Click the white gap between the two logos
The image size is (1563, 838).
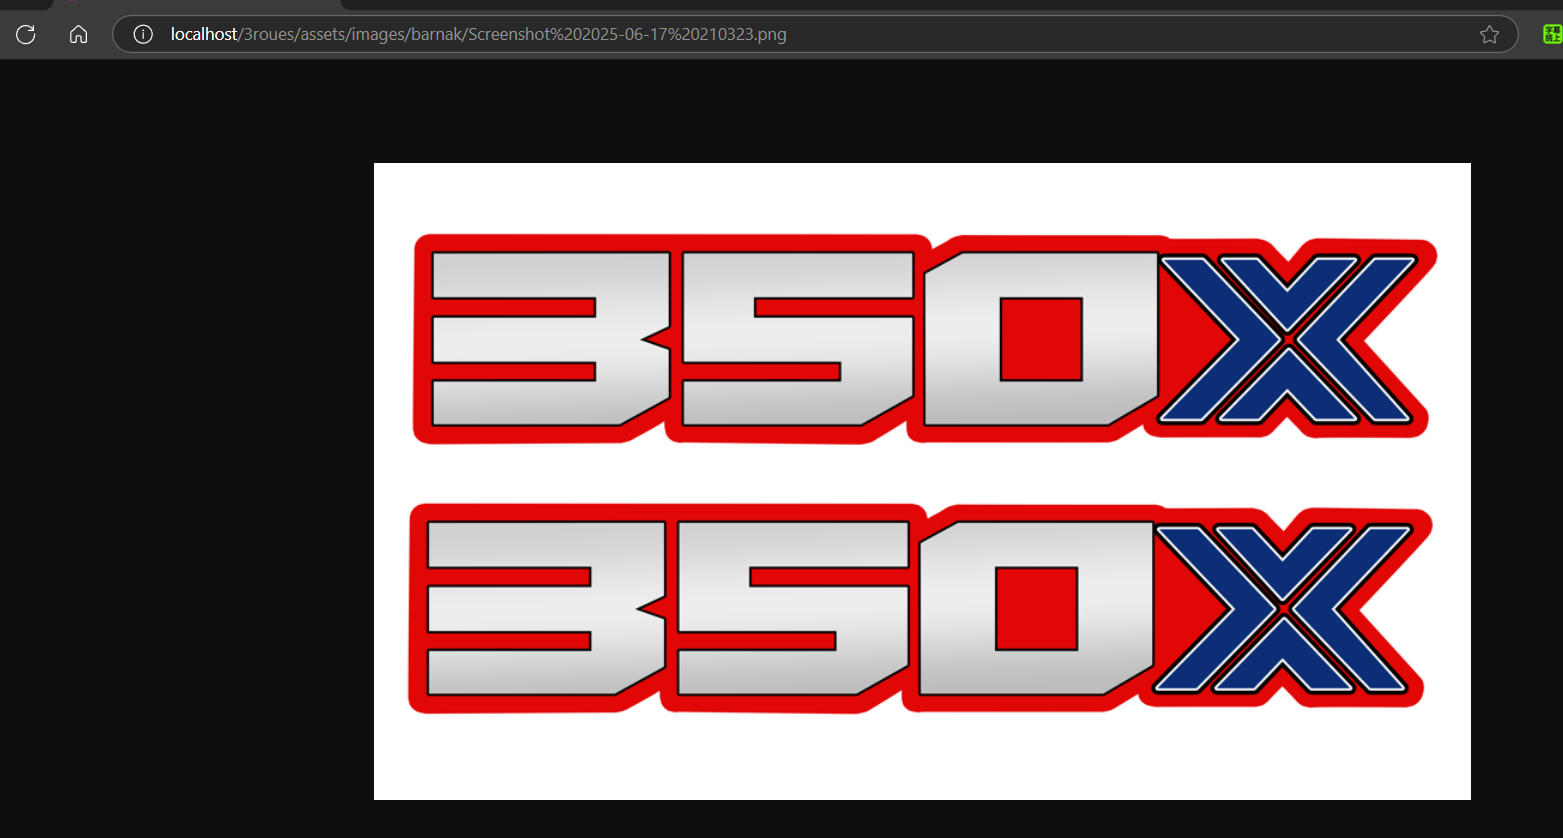[920, 474]
